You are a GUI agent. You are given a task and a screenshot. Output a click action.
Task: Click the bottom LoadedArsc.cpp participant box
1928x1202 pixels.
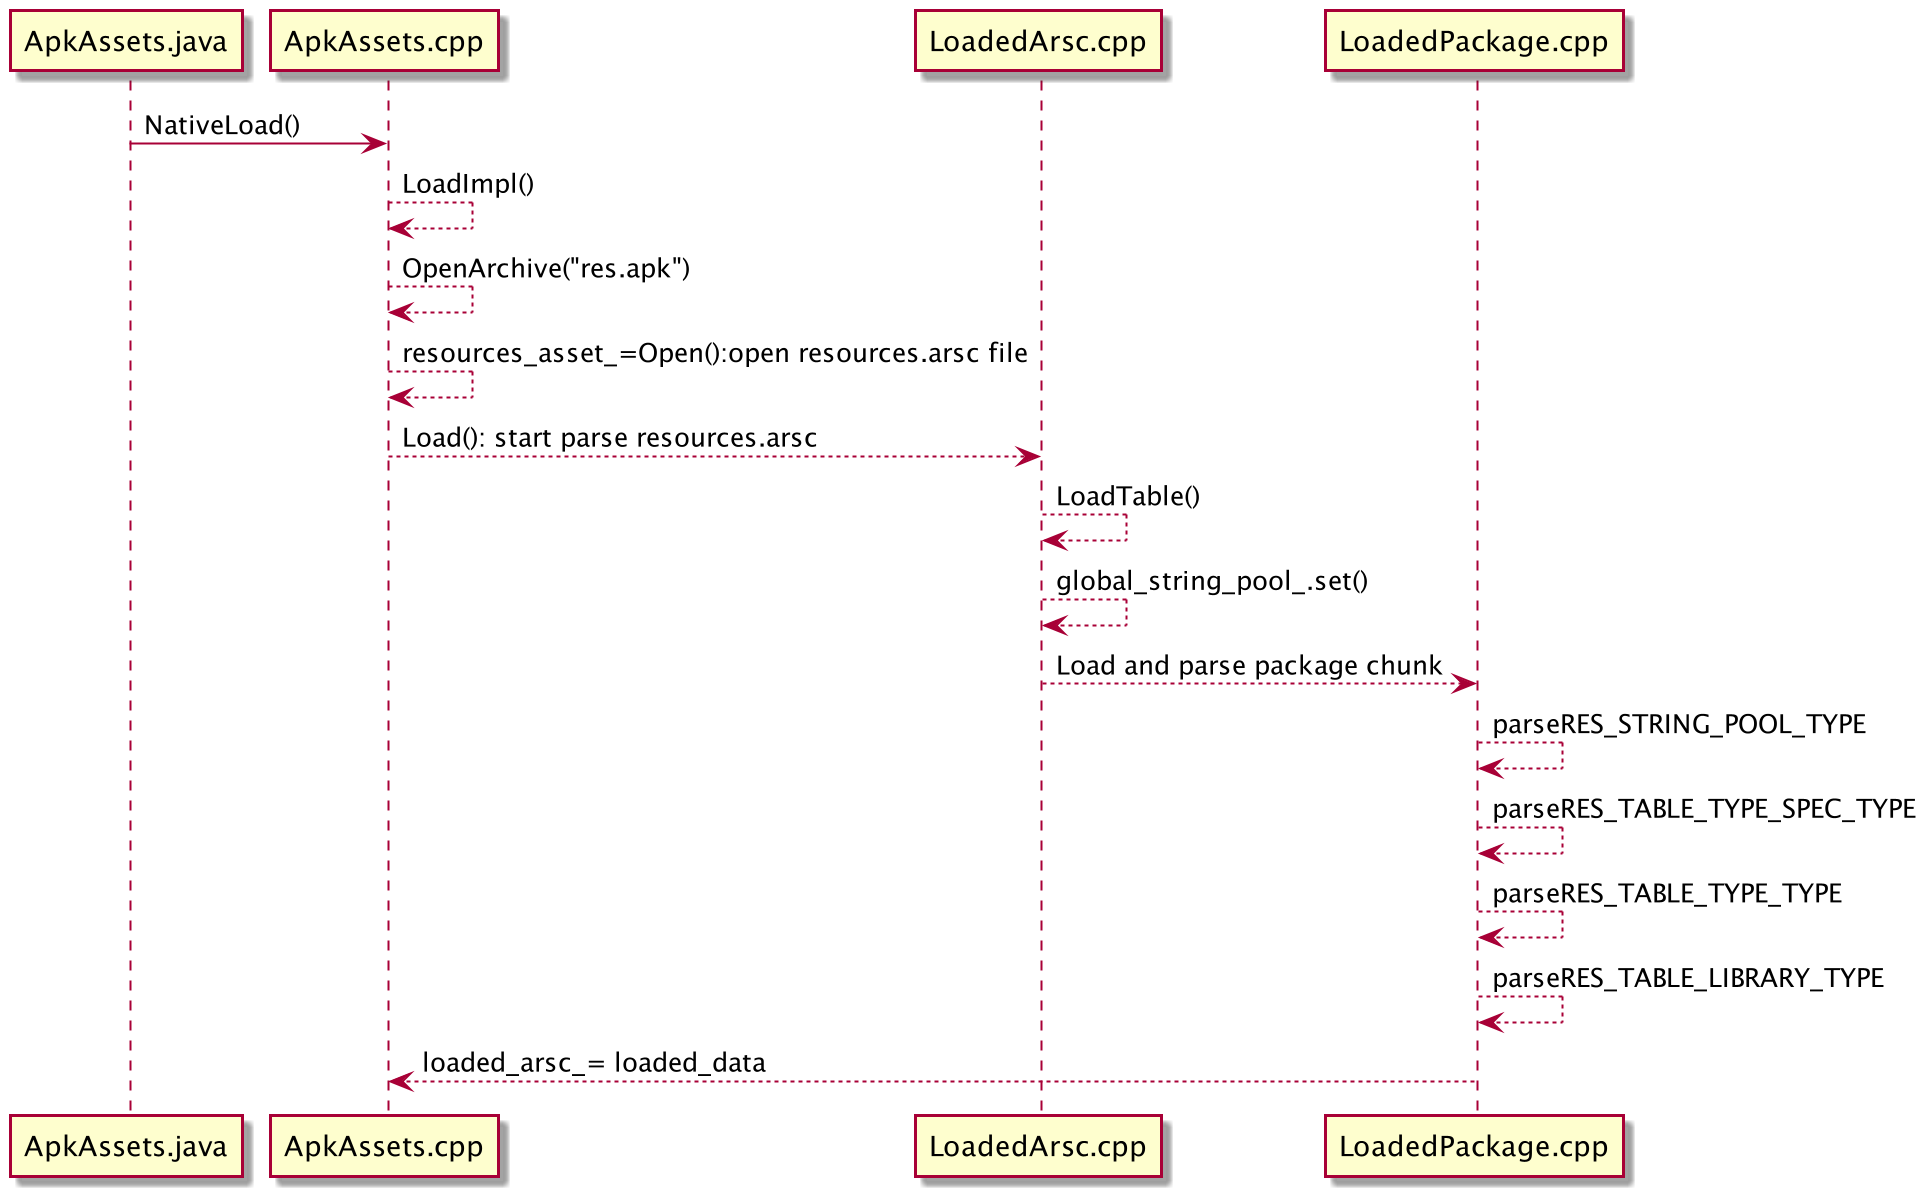[x=1038, y=1146]
